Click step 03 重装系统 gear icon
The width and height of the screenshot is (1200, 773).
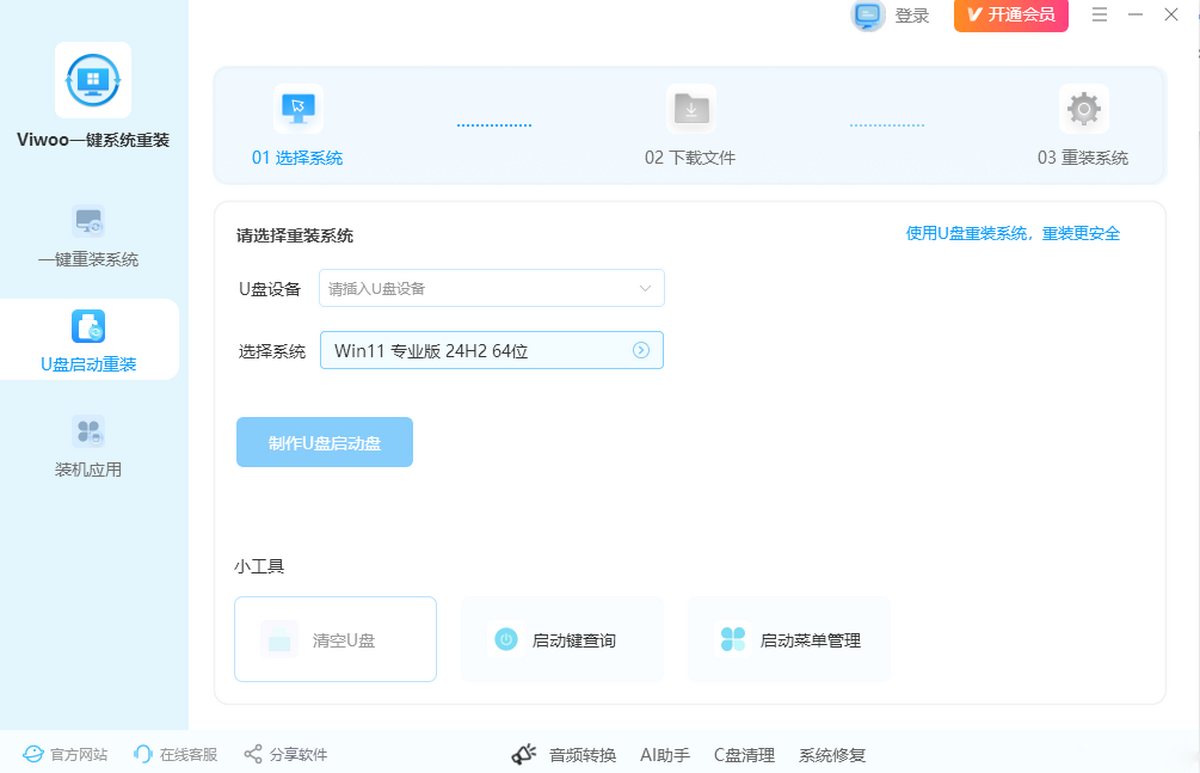pos(1084,108)
